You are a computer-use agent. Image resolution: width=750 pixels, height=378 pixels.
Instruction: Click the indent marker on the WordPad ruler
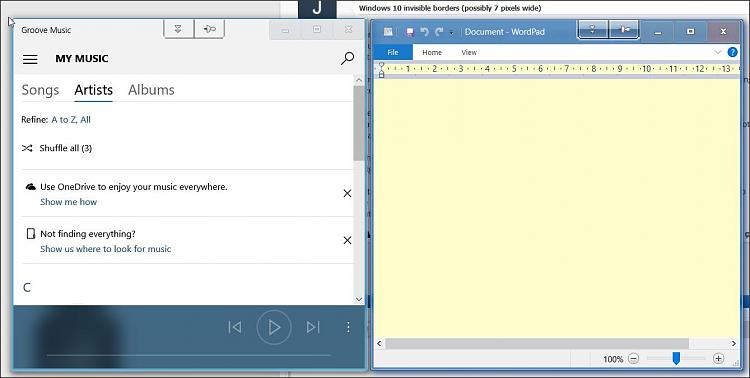[x=381, y=70]
